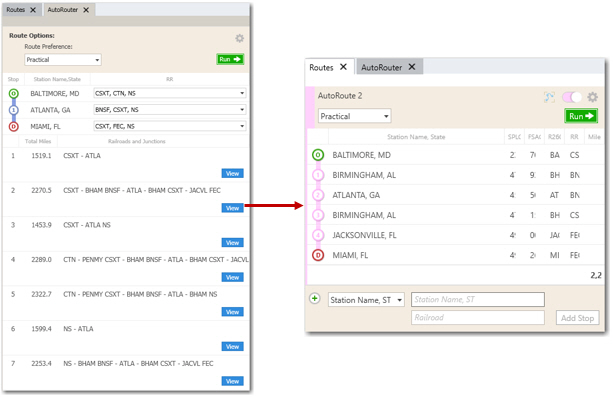
Task: Expand the Miami railroad dropdown CSXT, FEC, NS
Action: 170,126
